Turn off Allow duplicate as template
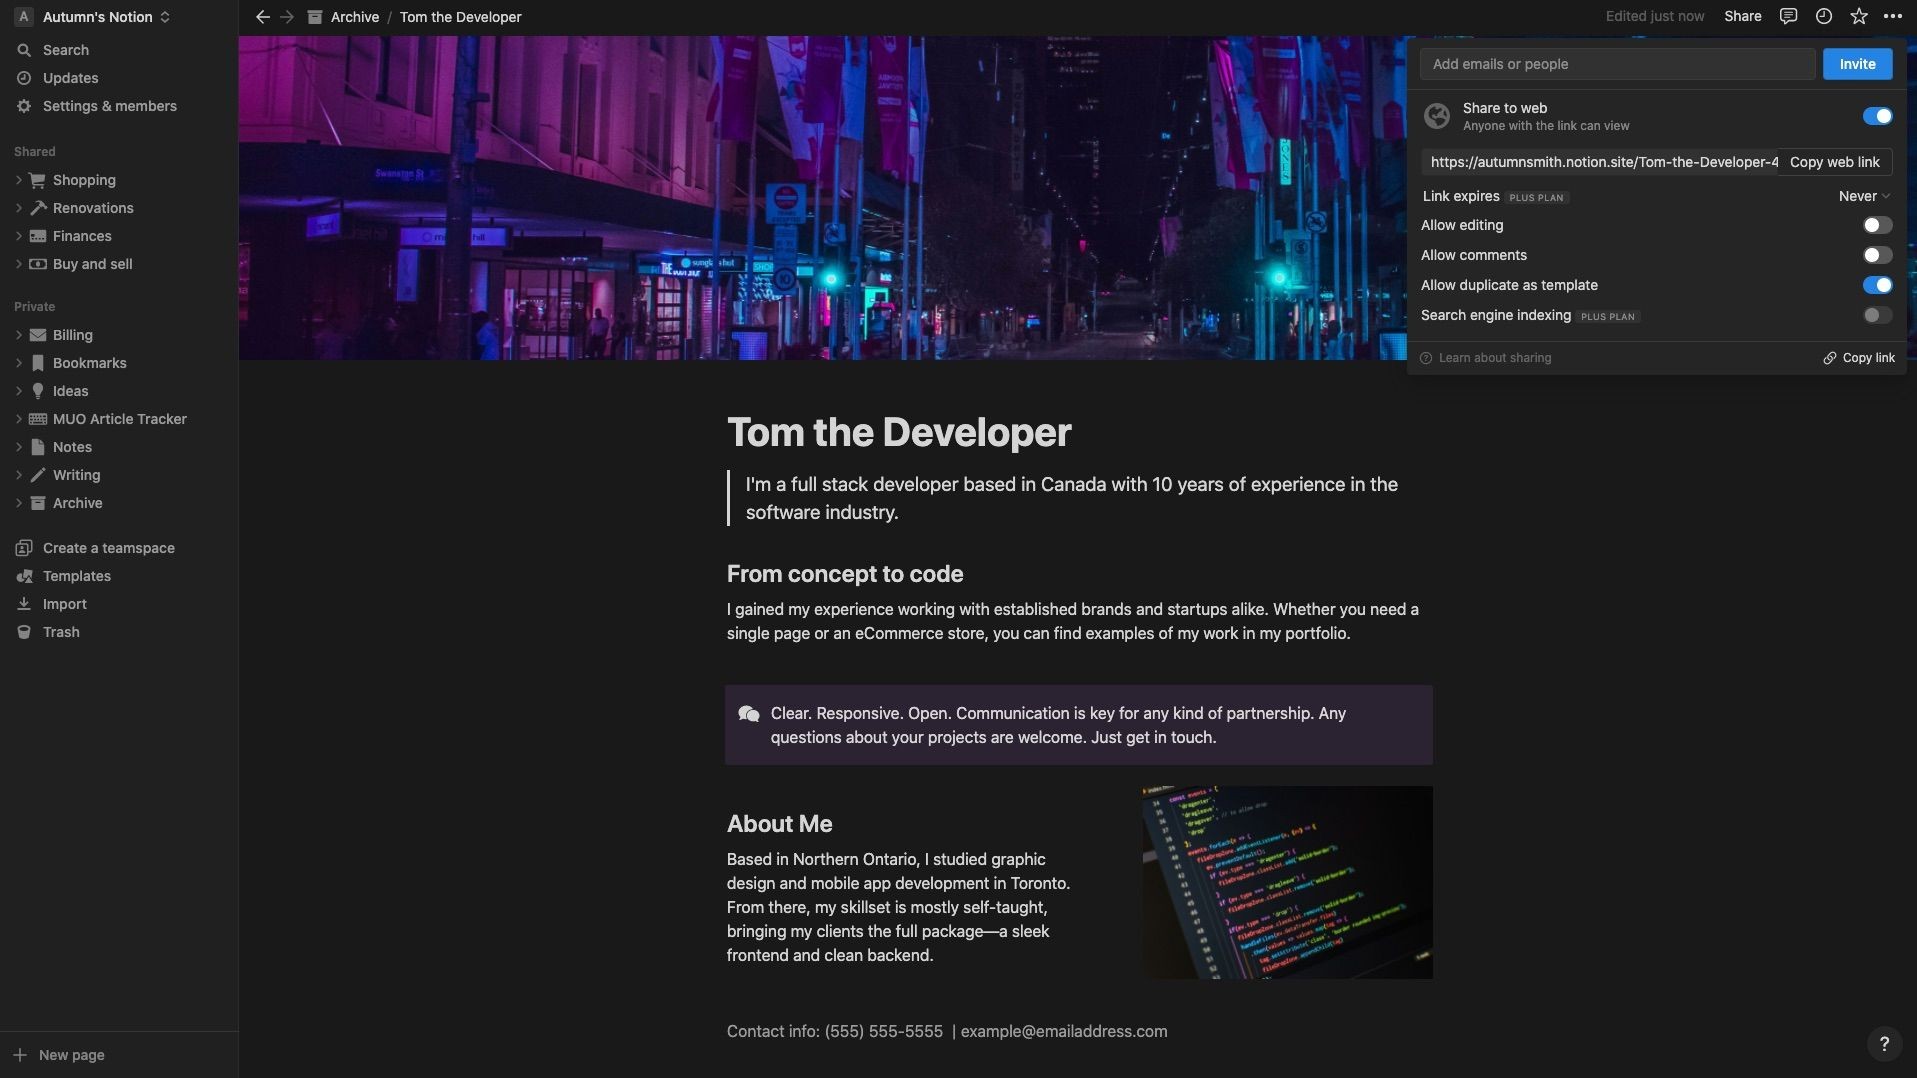 click(1877, 285)
